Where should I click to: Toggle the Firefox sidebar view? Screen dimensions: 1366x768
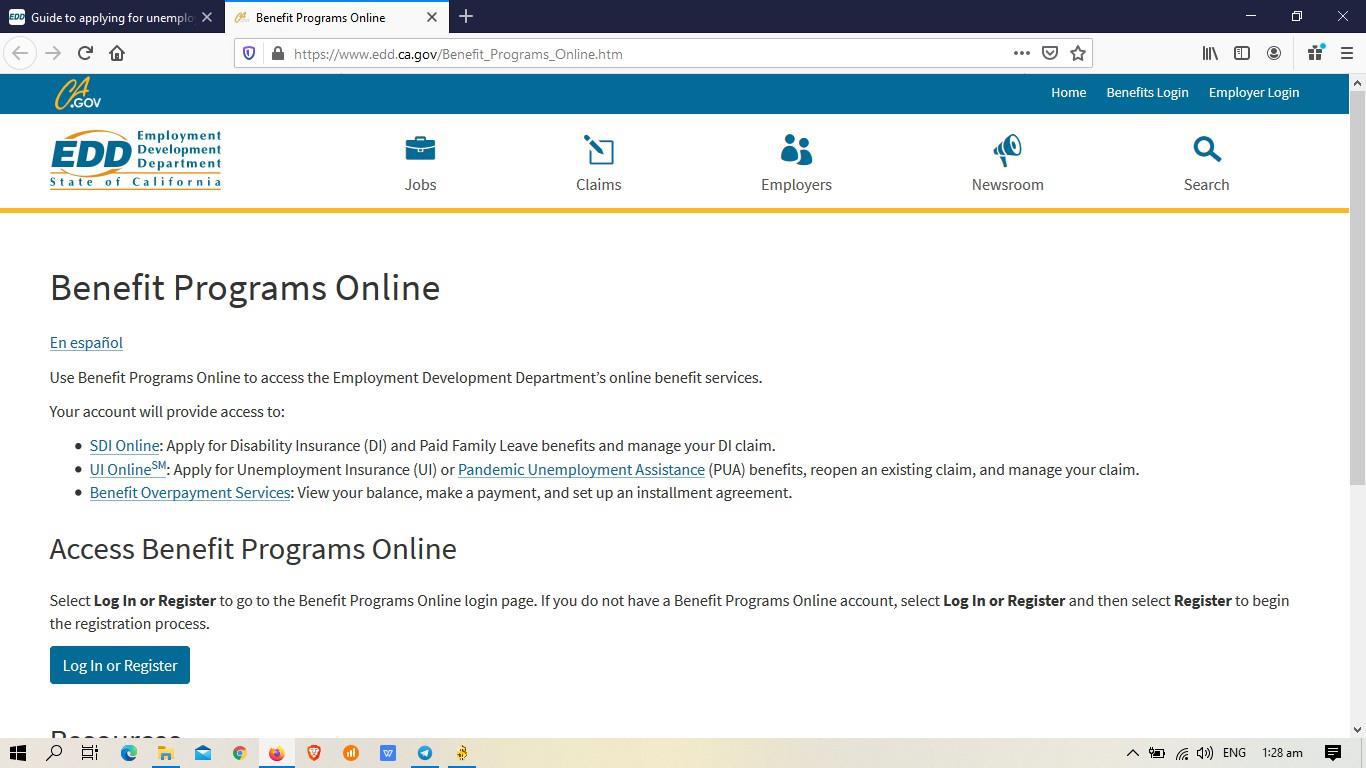coord(1242,54)
